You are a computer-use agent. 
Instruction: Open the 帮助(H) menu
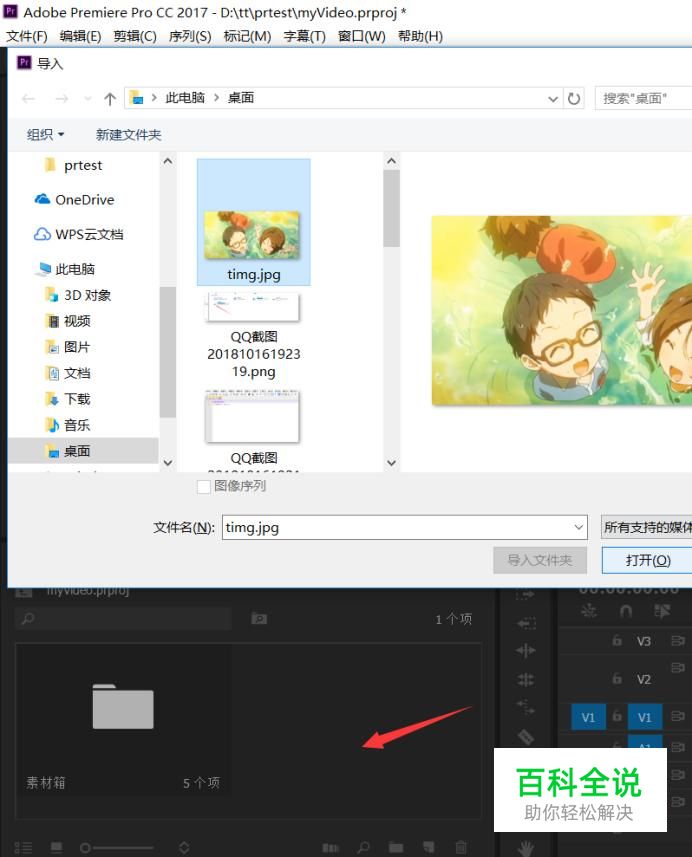(x=420, y=36)
